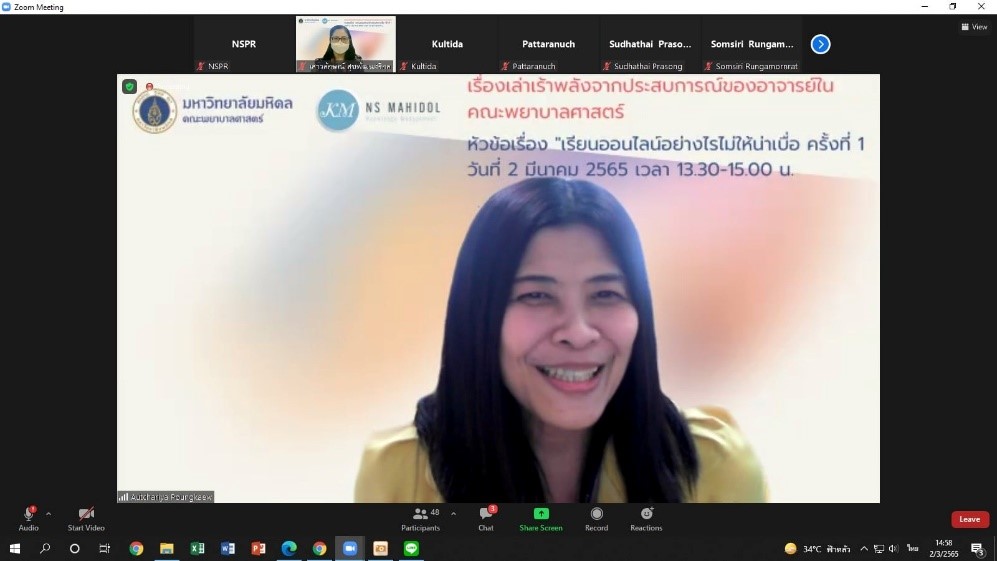The width and height of the screenshot is (997, 561).
Task: Show next participants with the blue arrow
Action: point(820,44)
